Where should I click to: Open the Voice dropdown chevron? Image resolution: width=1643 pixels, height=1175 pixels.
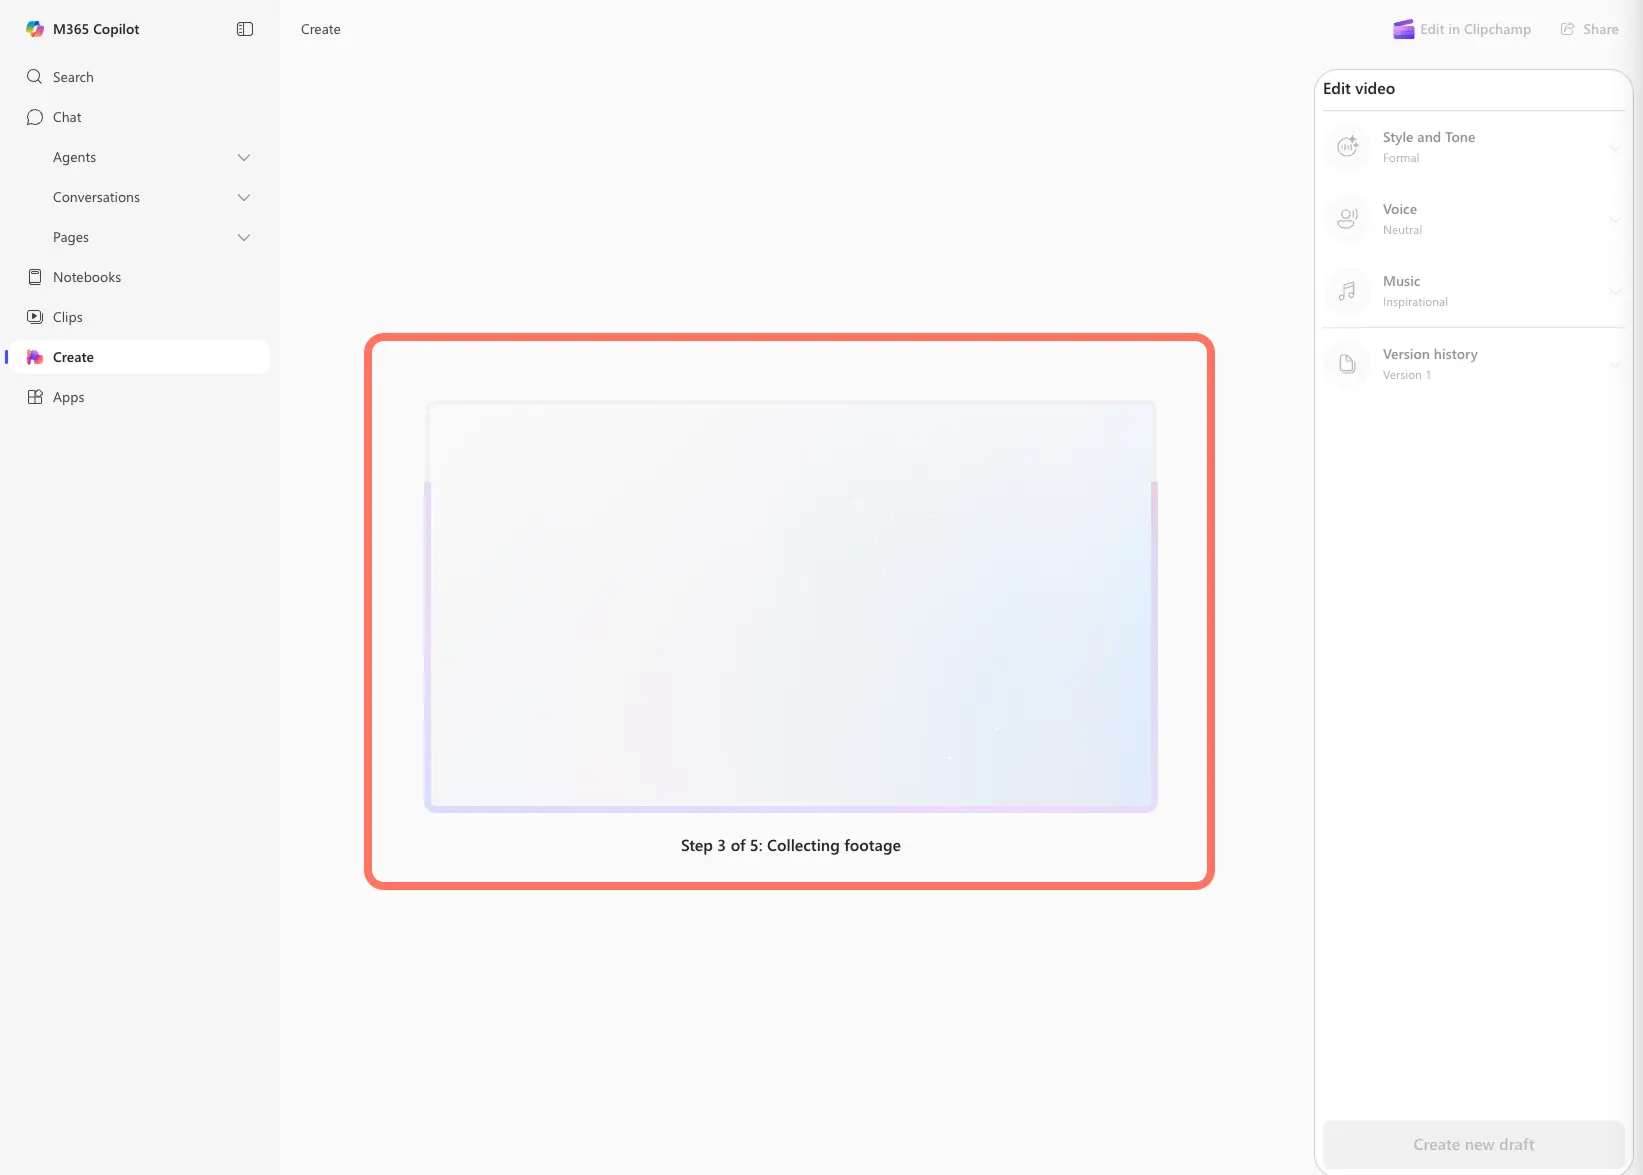click(1614, 219)
